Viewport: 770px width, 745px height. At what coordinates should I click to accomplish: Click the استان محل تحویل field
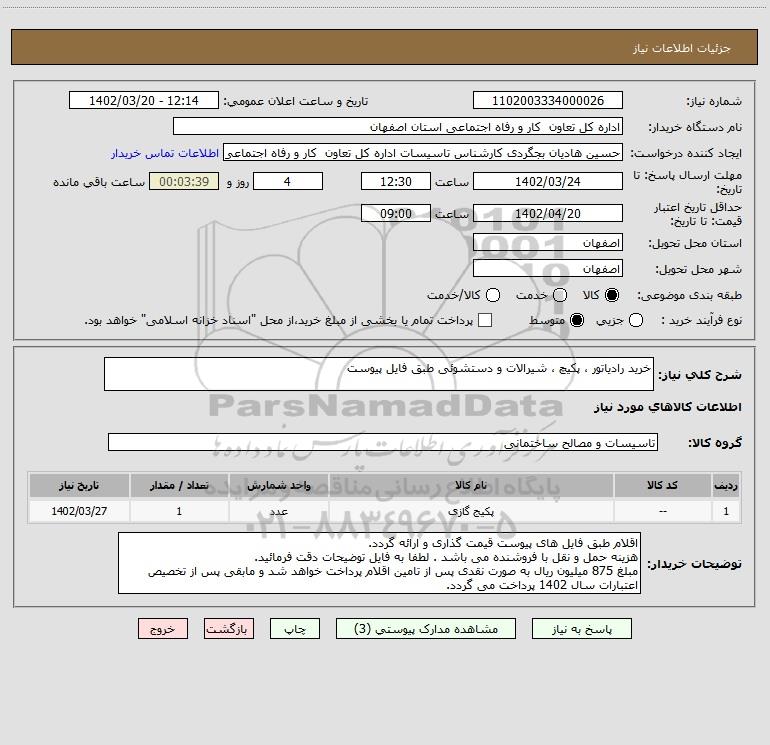click(x=548, y=243)
